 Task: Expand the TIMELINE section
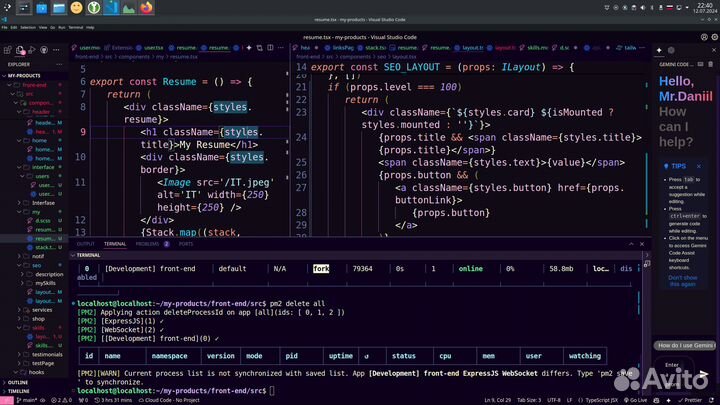pos(18,391)
